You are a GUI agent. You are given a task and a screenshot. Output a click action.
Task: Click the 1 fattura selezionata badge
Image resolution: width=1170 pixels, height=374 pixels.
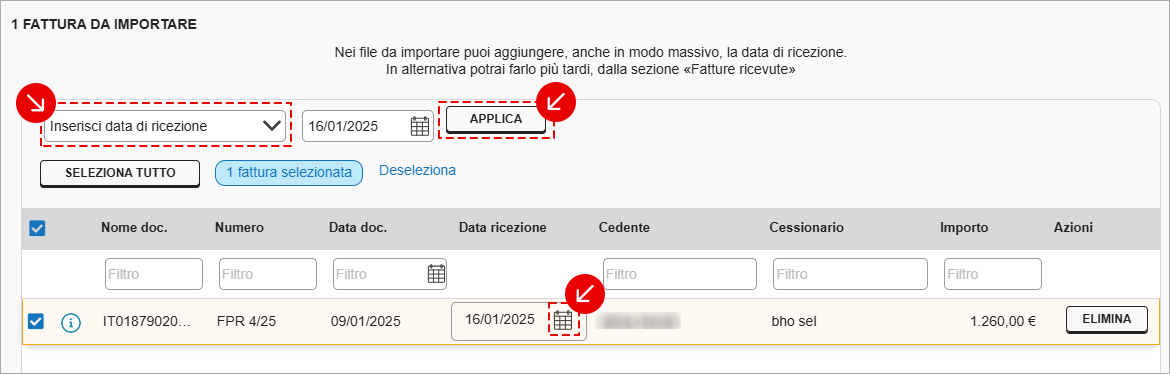(289, 172)
